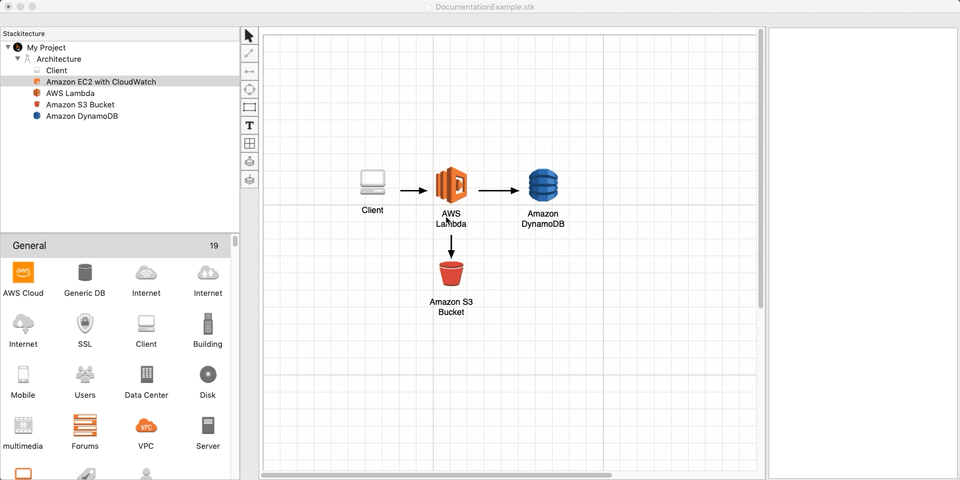960x480 pixels.
Task: Select the Text tool
Action: coord(249,126)
